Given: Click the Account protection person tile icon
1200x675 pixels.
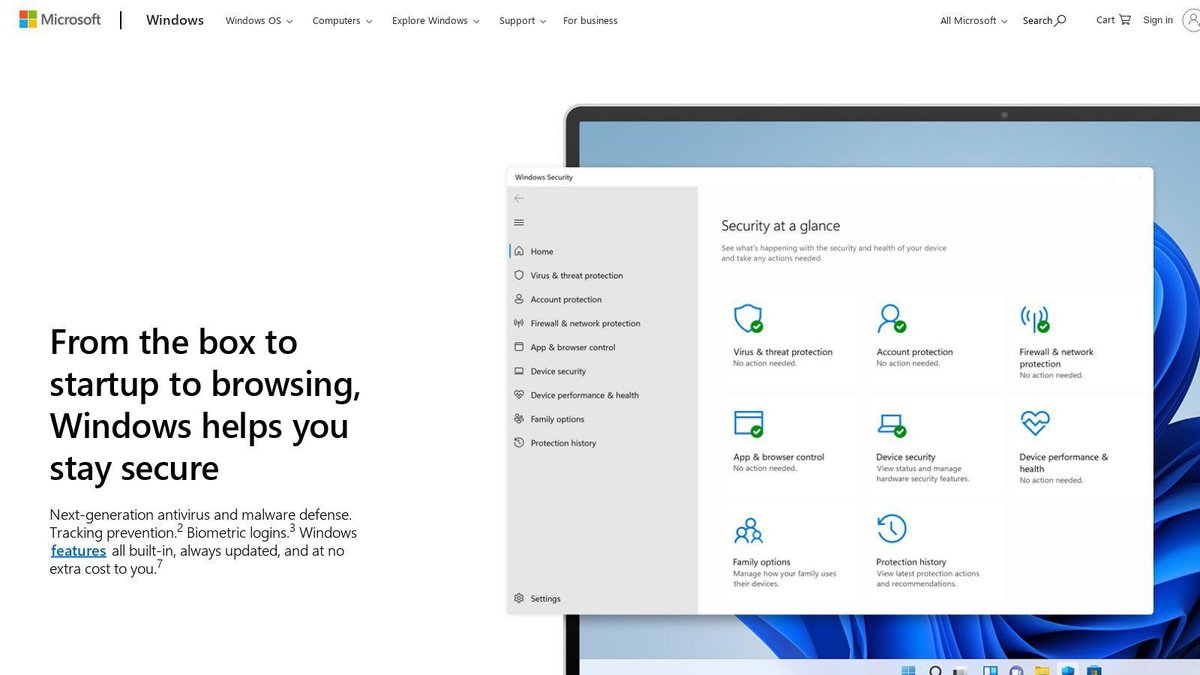Looking at the screenshot, I should (891, 319).
